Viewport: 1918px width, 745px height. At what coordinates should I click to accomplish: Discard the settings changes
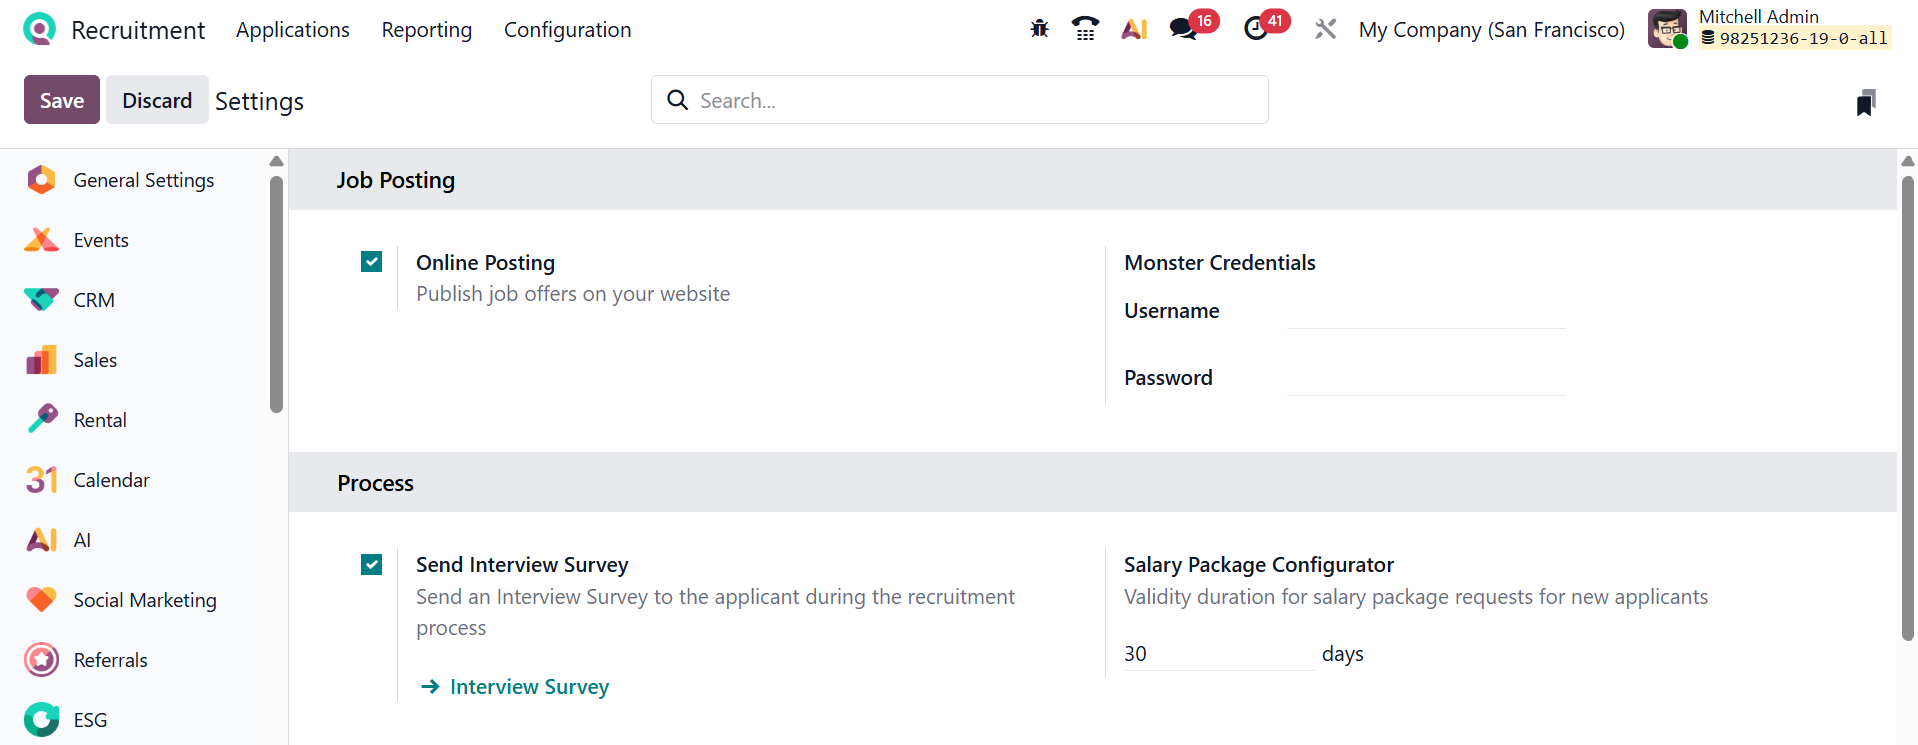(x=157, y=100)
